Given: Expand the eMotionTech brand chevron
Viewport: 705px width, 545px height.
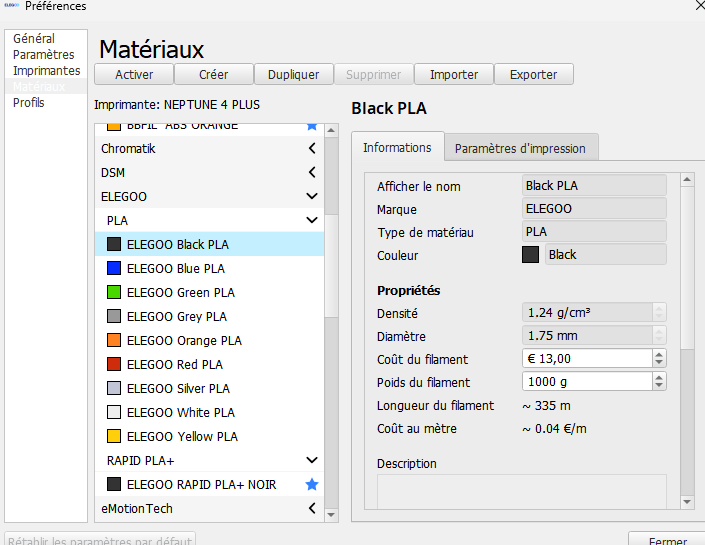Looking at the screenshot, I should 312,508.
